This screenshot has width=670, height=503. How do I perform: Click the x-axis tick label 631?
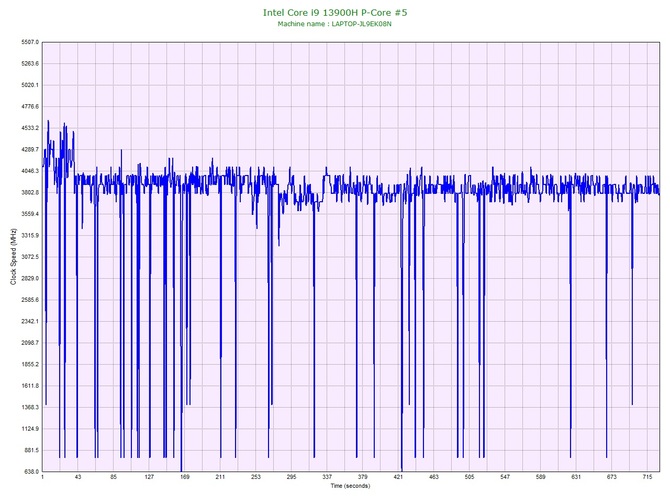(x=576, y=477)
